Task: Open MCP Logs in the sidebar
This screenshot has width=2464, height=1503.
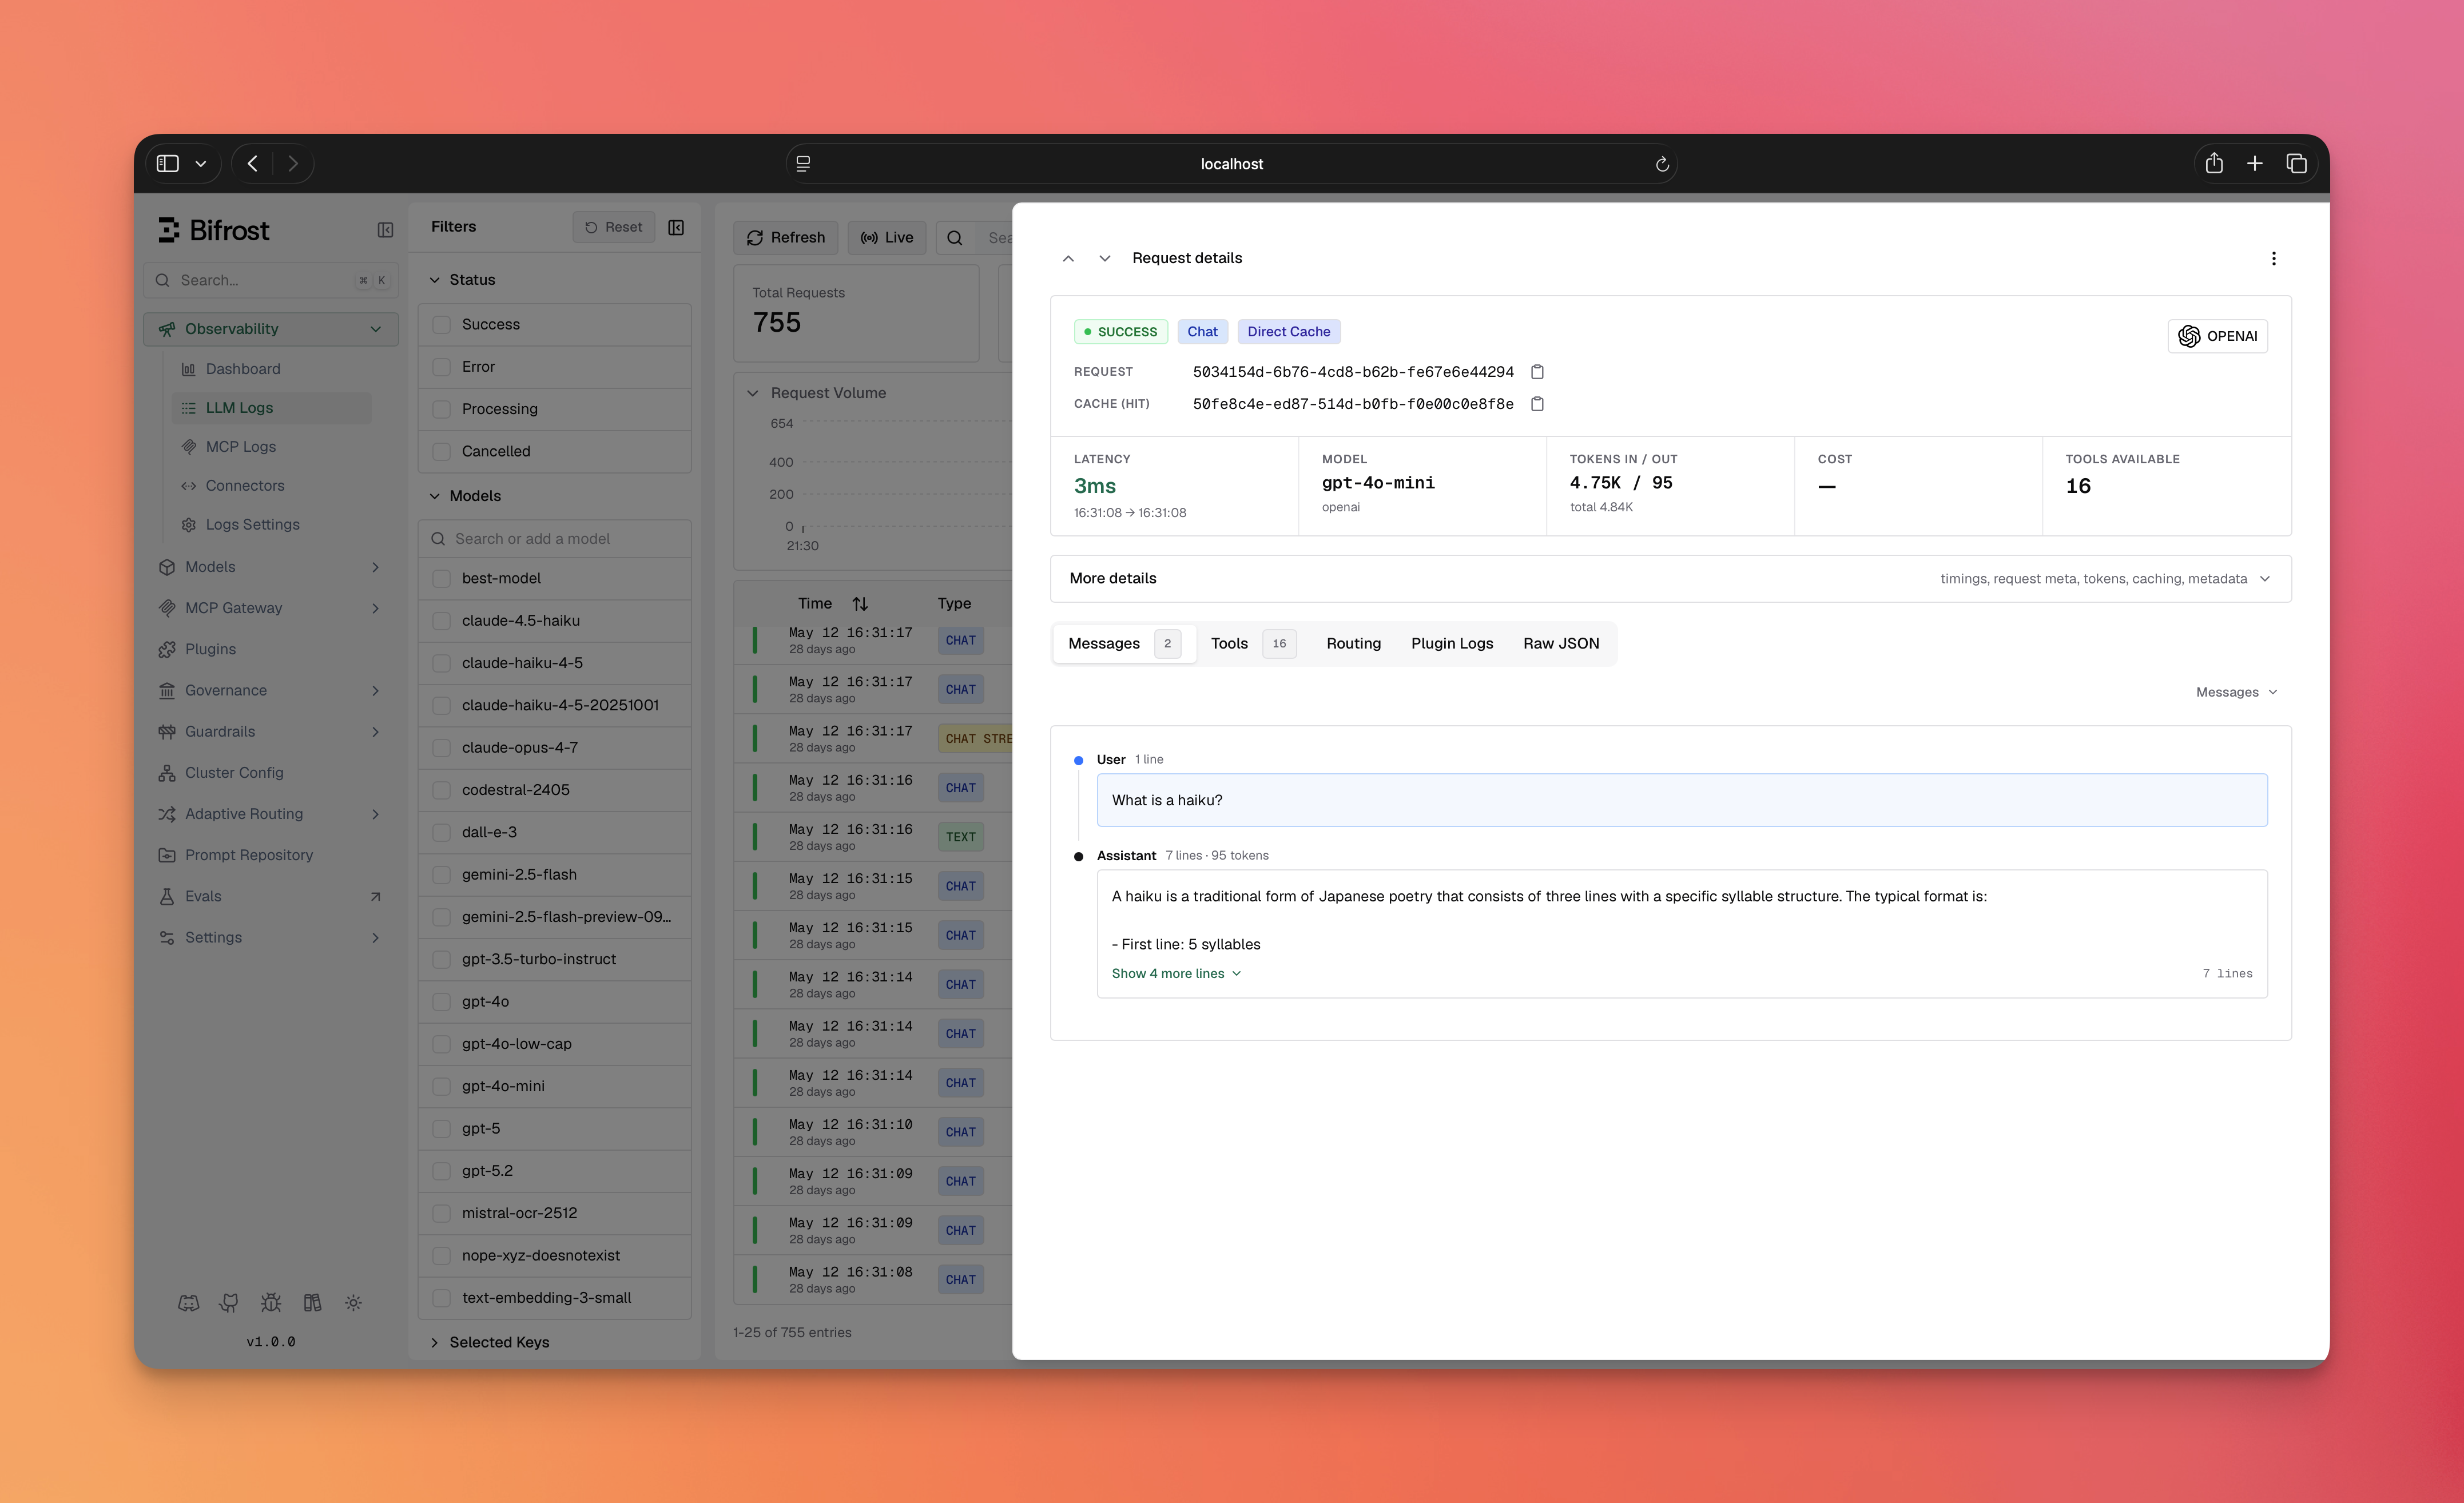Action: coord(272,447)
